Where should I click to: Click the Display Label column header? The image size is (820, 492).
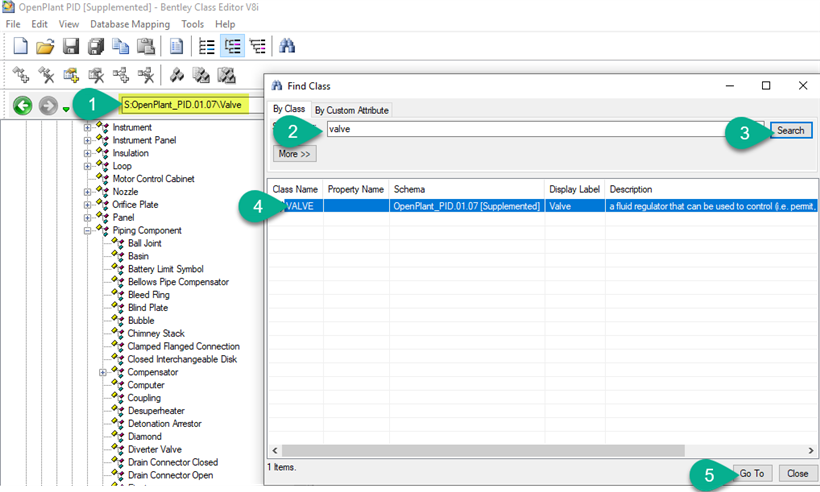point(574,189)
